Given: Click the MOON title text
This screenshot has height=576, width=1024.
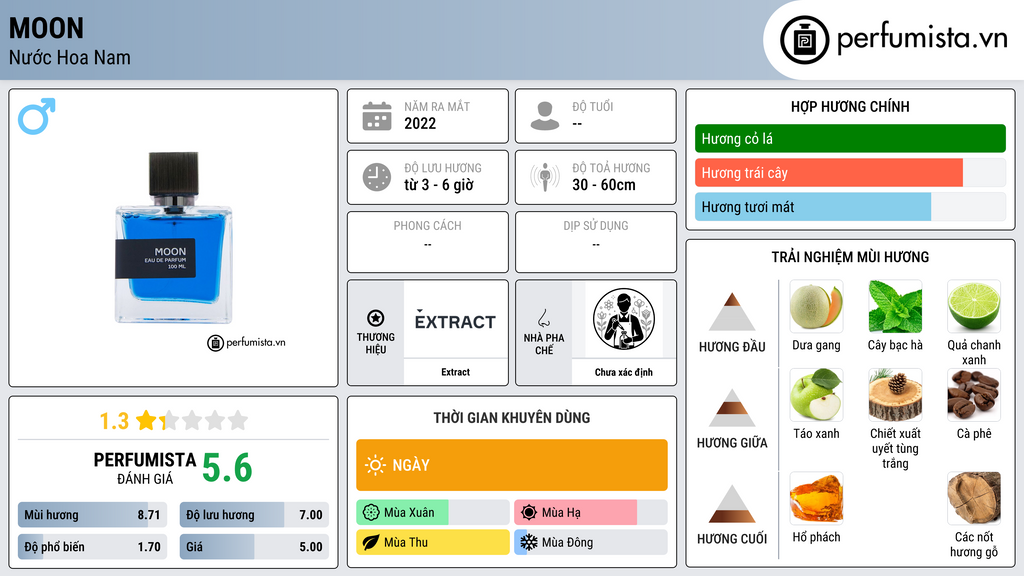Looking at the screenshot, I should coord(46,28).
